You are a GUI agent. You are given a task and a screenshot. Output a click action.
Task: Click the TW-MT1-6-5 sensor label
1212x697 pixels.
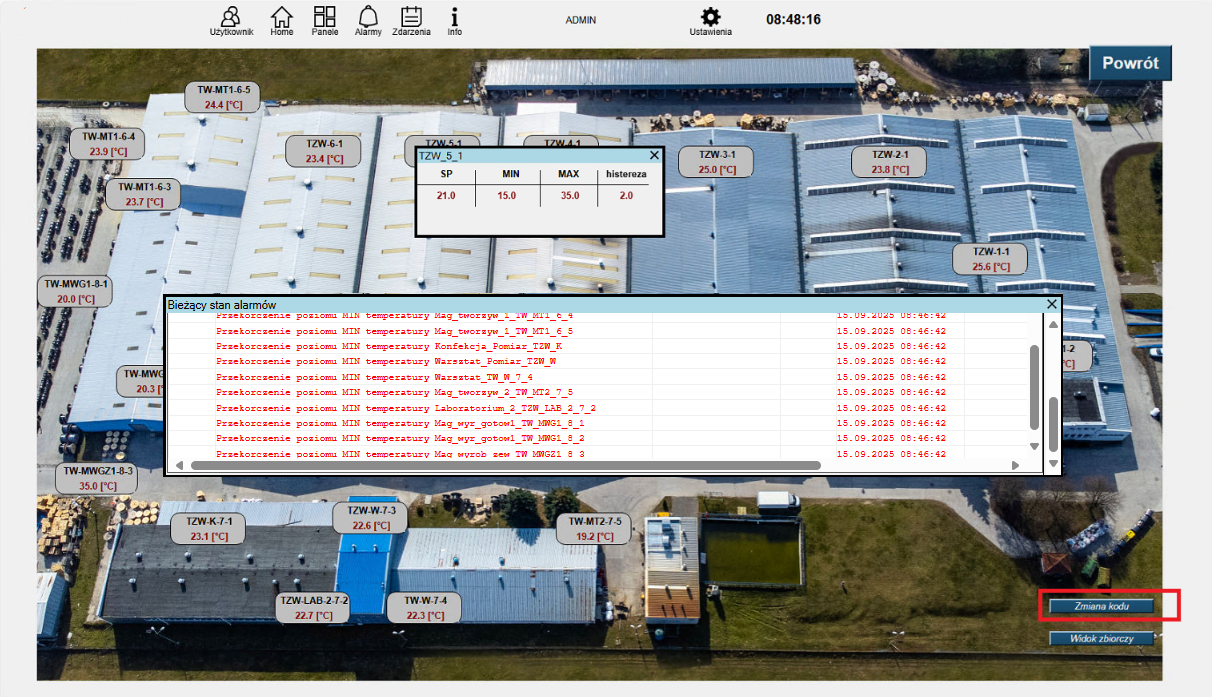pyautogui.click(x=220, y=97)
